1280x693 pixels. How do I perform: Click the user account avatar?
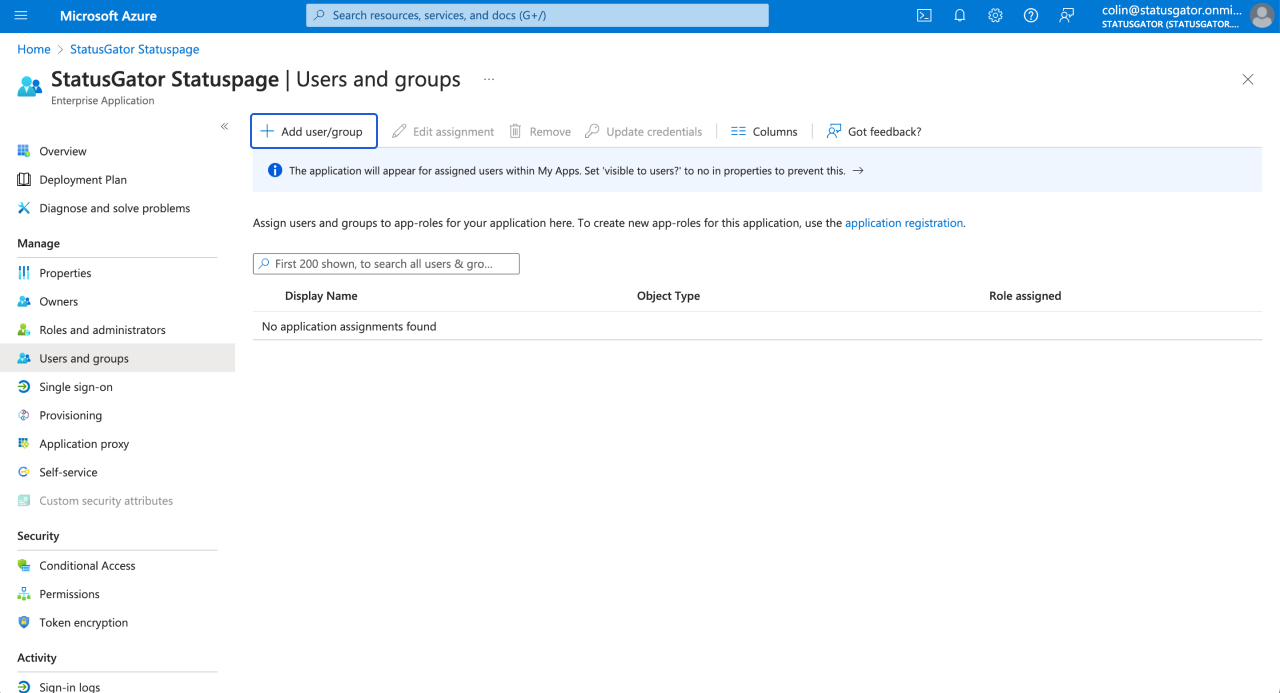1262,16
